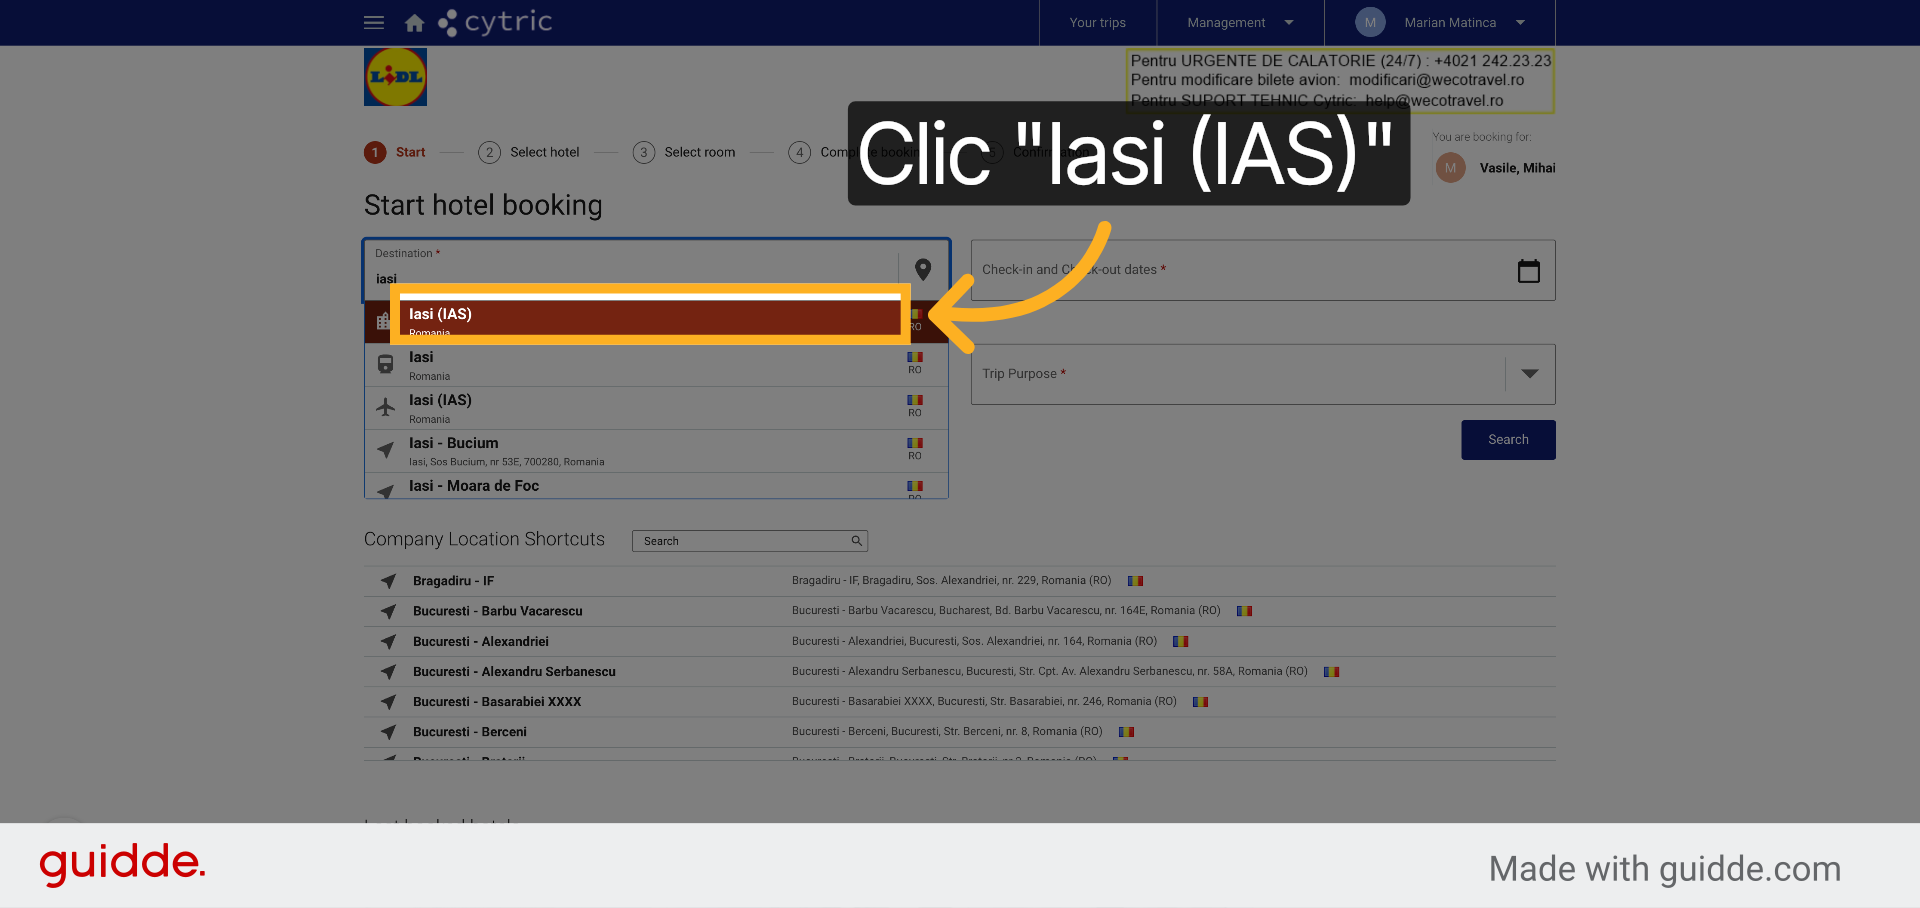Screen dimensions: 1920x908
Task: Click the Str. Berceni nr. 8 address
Action: coord(947,731)
